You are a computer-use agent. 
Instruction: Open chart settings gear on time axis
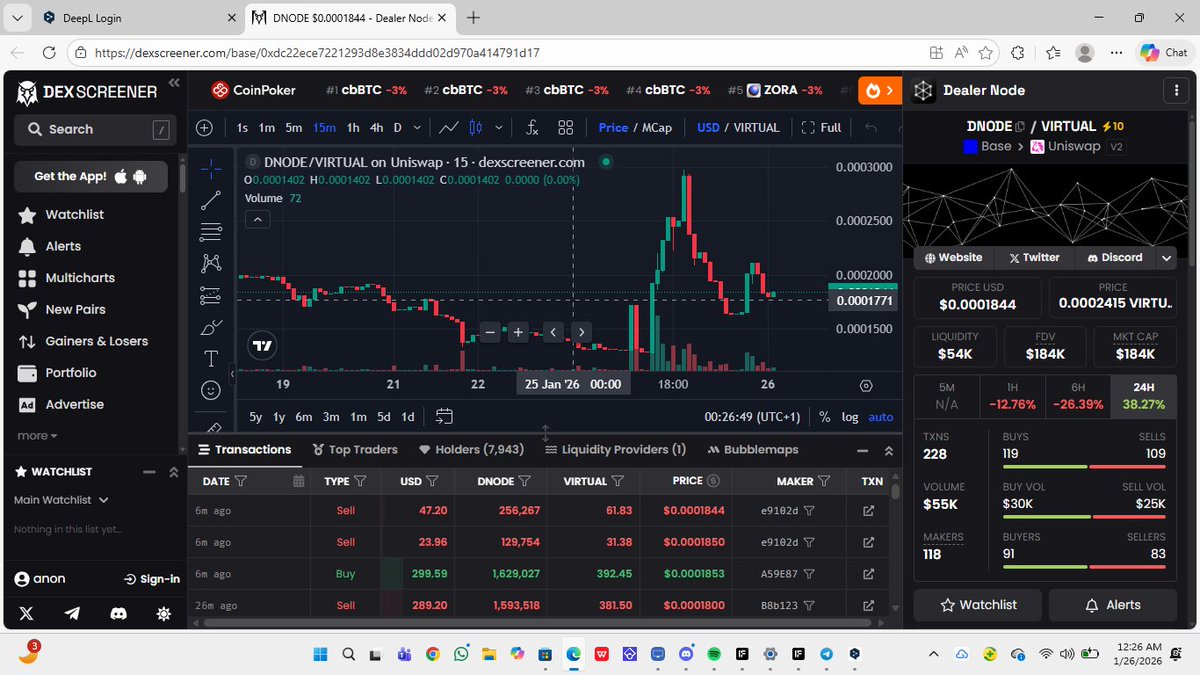866,385
